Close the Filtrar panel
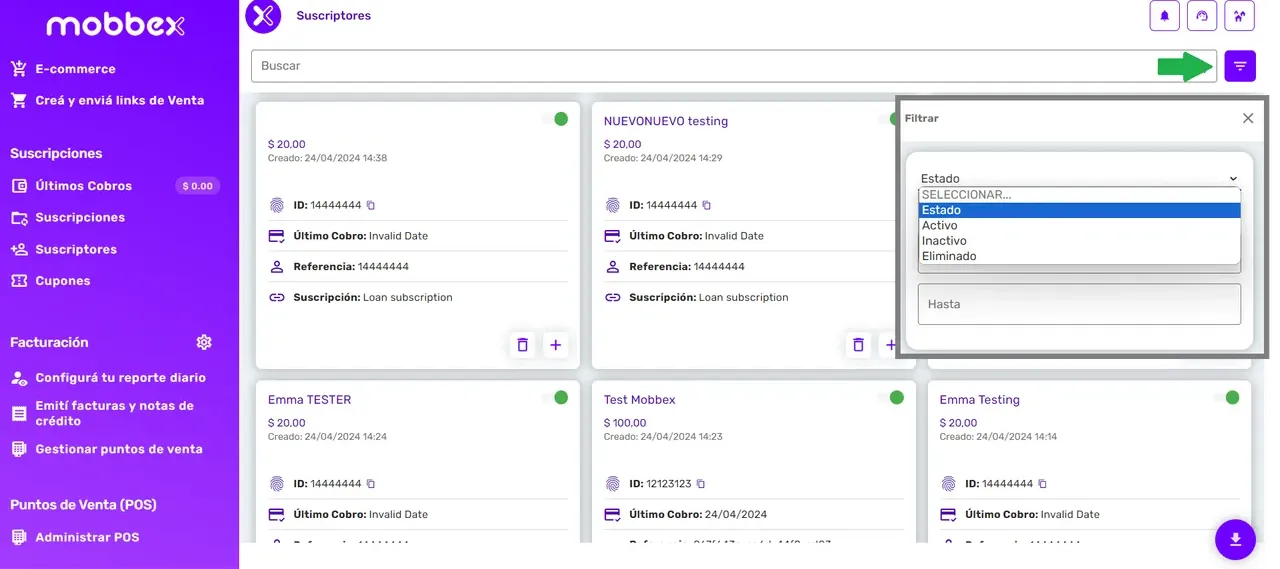The height and width of the screenshot is (569, 1280). tap(1248, 118)
